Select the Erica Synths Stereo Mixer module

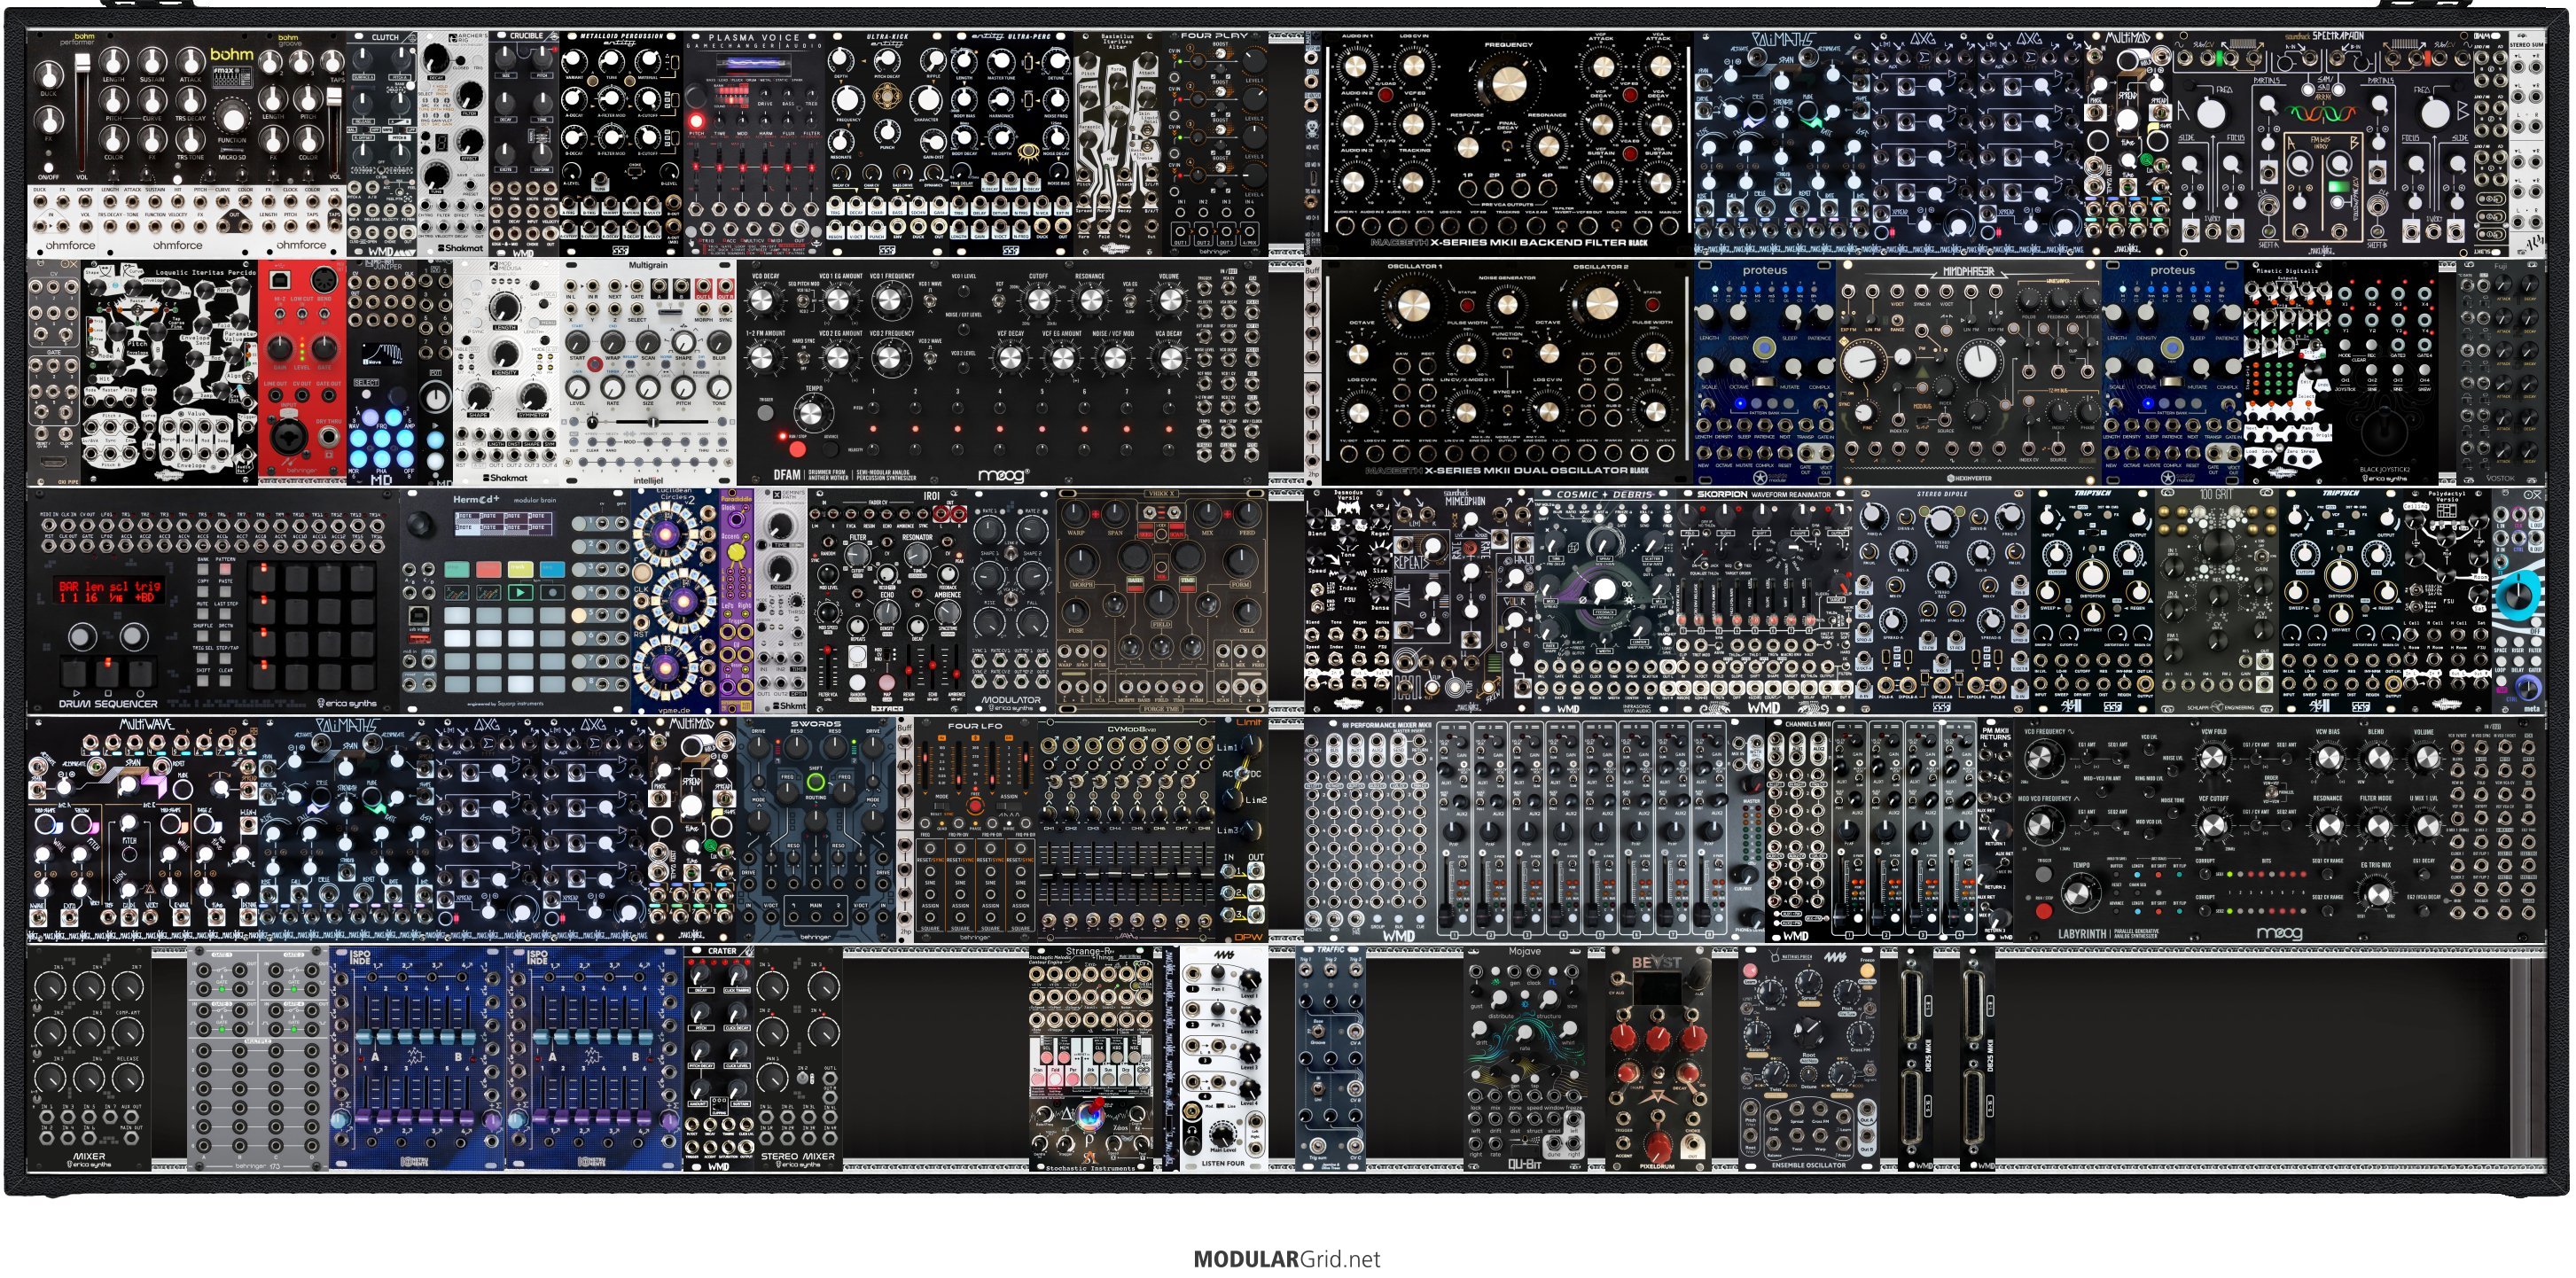[798, 1059]
